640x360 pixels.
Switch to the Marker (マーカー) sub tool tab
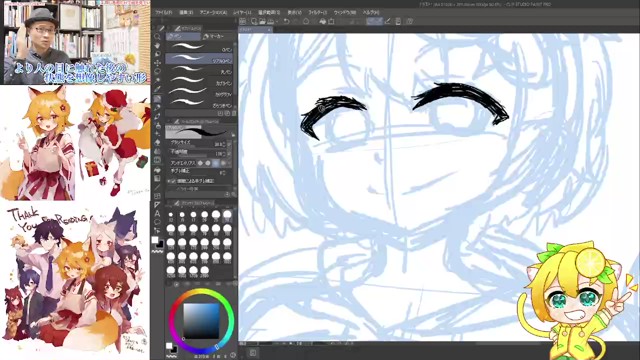point(216,36)
